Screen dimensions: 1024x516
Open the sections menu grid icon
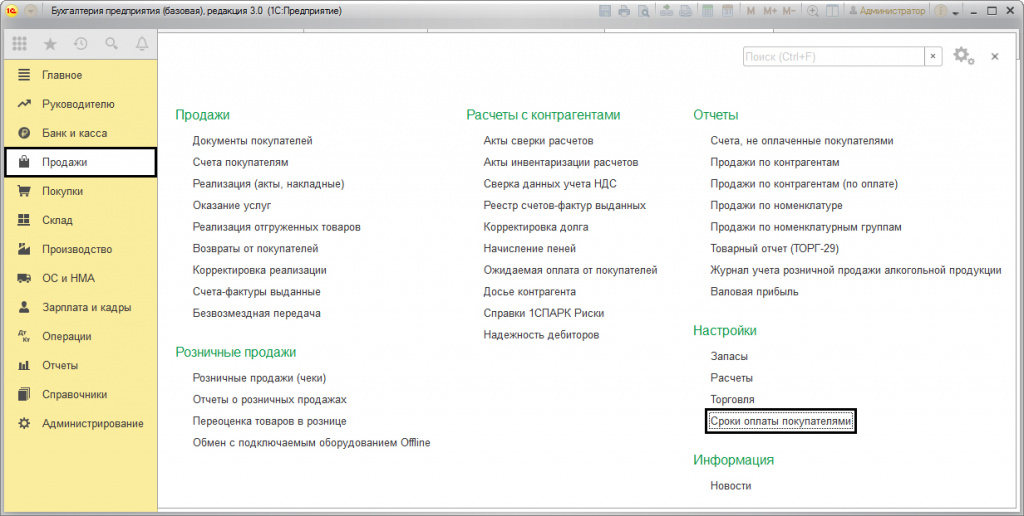(20, 45)
